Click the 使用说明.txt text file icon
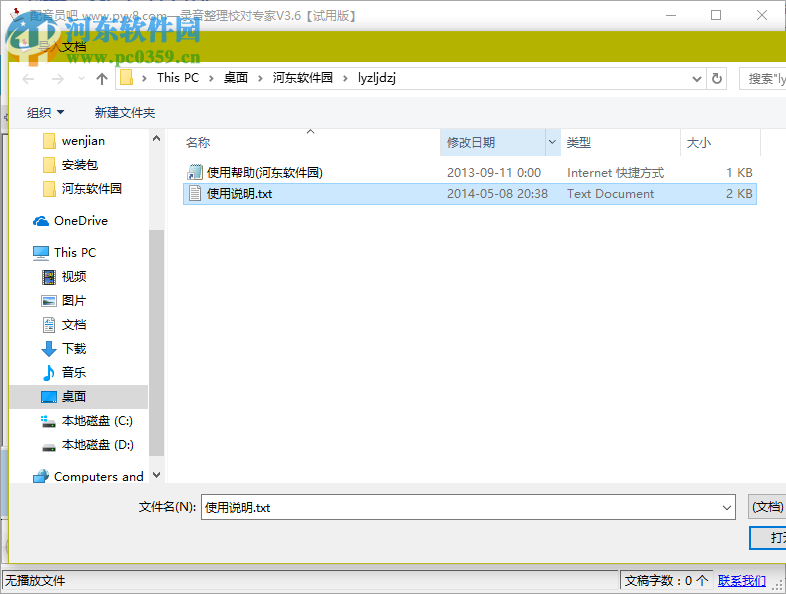Image resolution: width=786 pixels, height=594 pixels. coord(194,193)
